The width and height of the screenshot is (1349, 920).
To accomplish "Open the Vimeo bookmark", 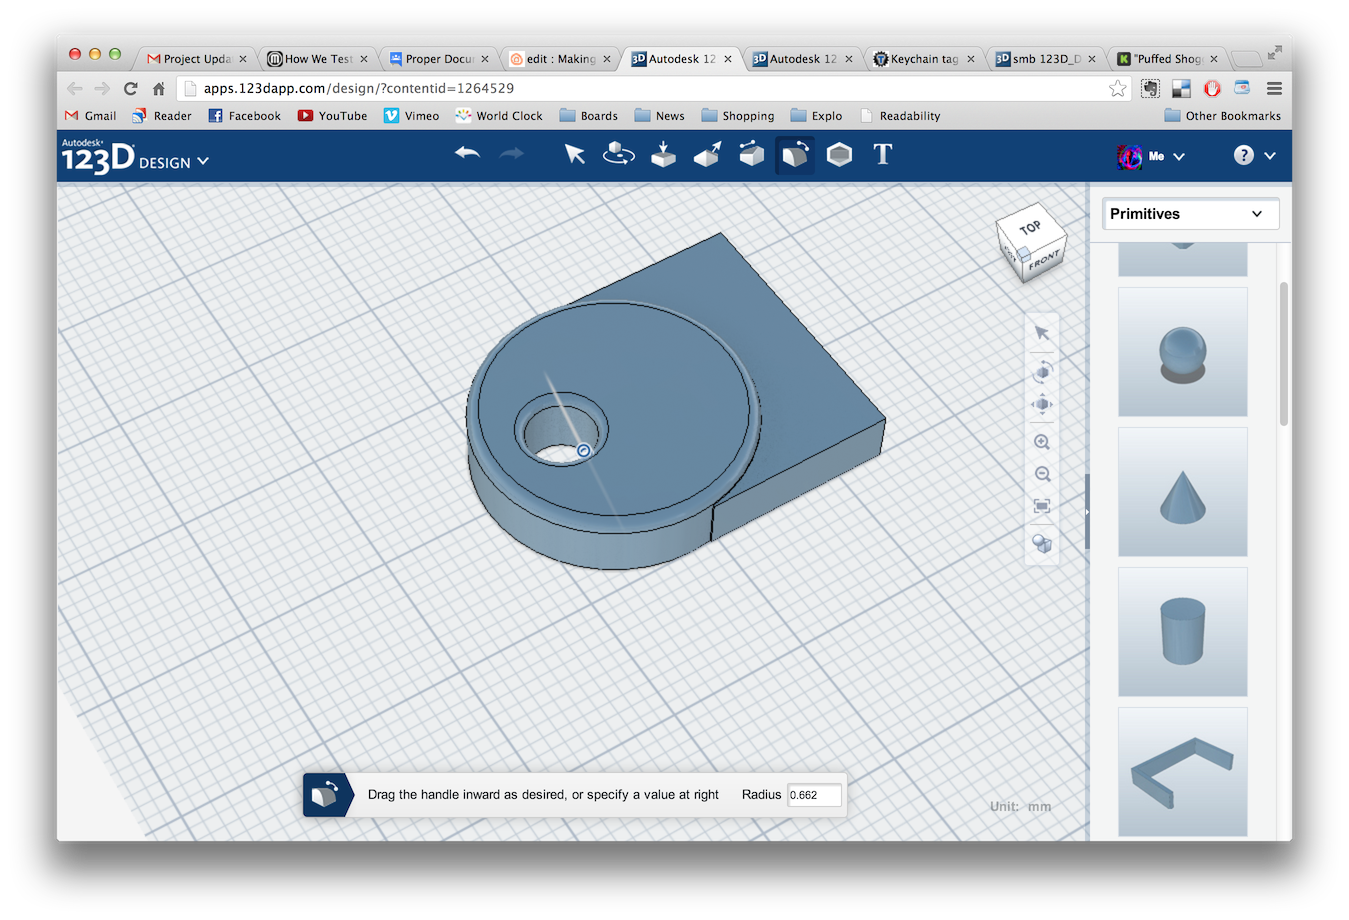I will (x=411, y=116).
